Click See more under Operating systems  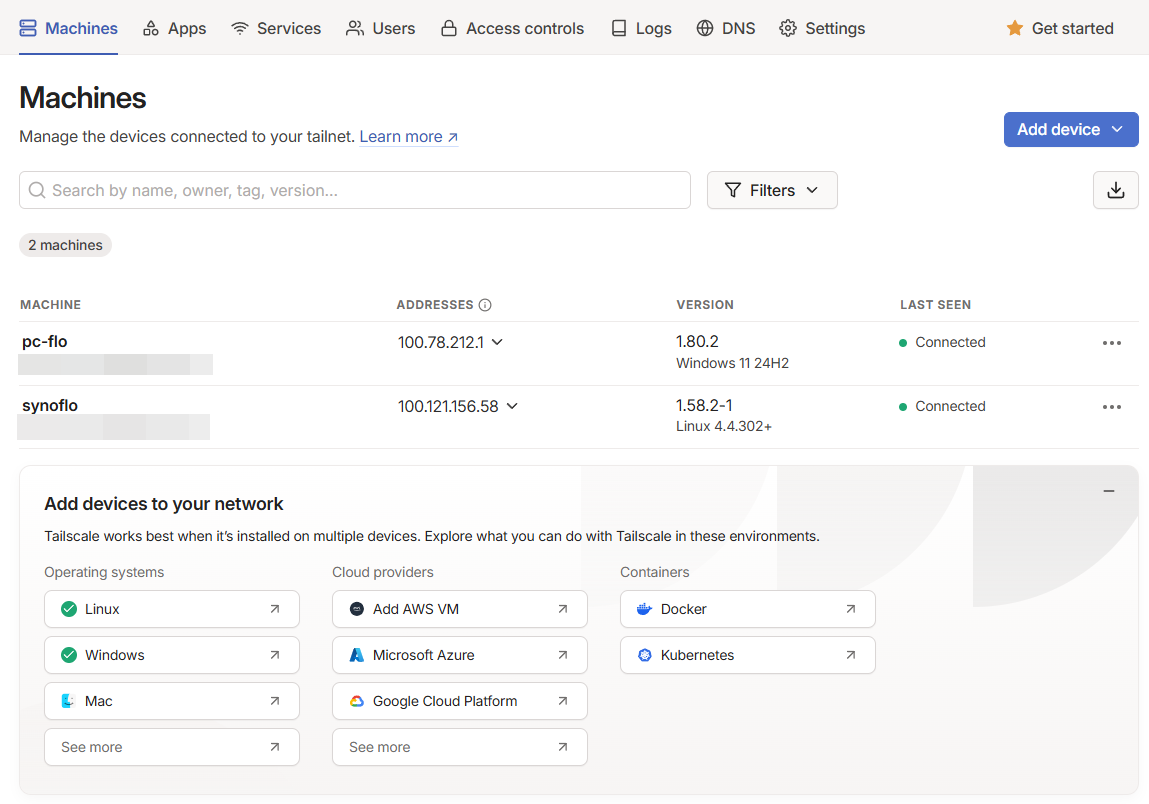coord(171,747)
